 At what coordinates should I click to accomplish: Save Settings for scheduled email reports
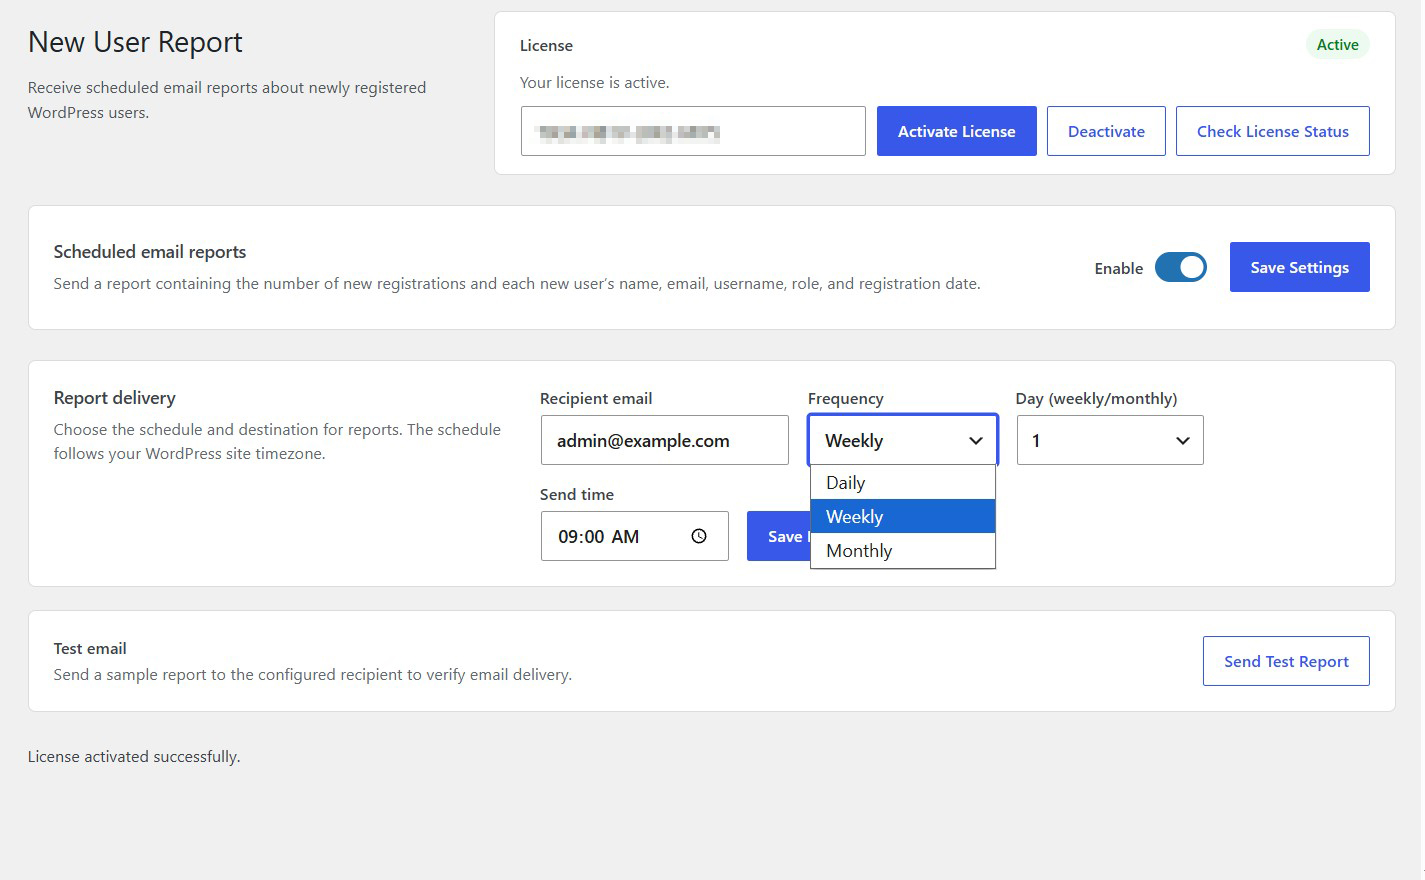(1299, 267)
